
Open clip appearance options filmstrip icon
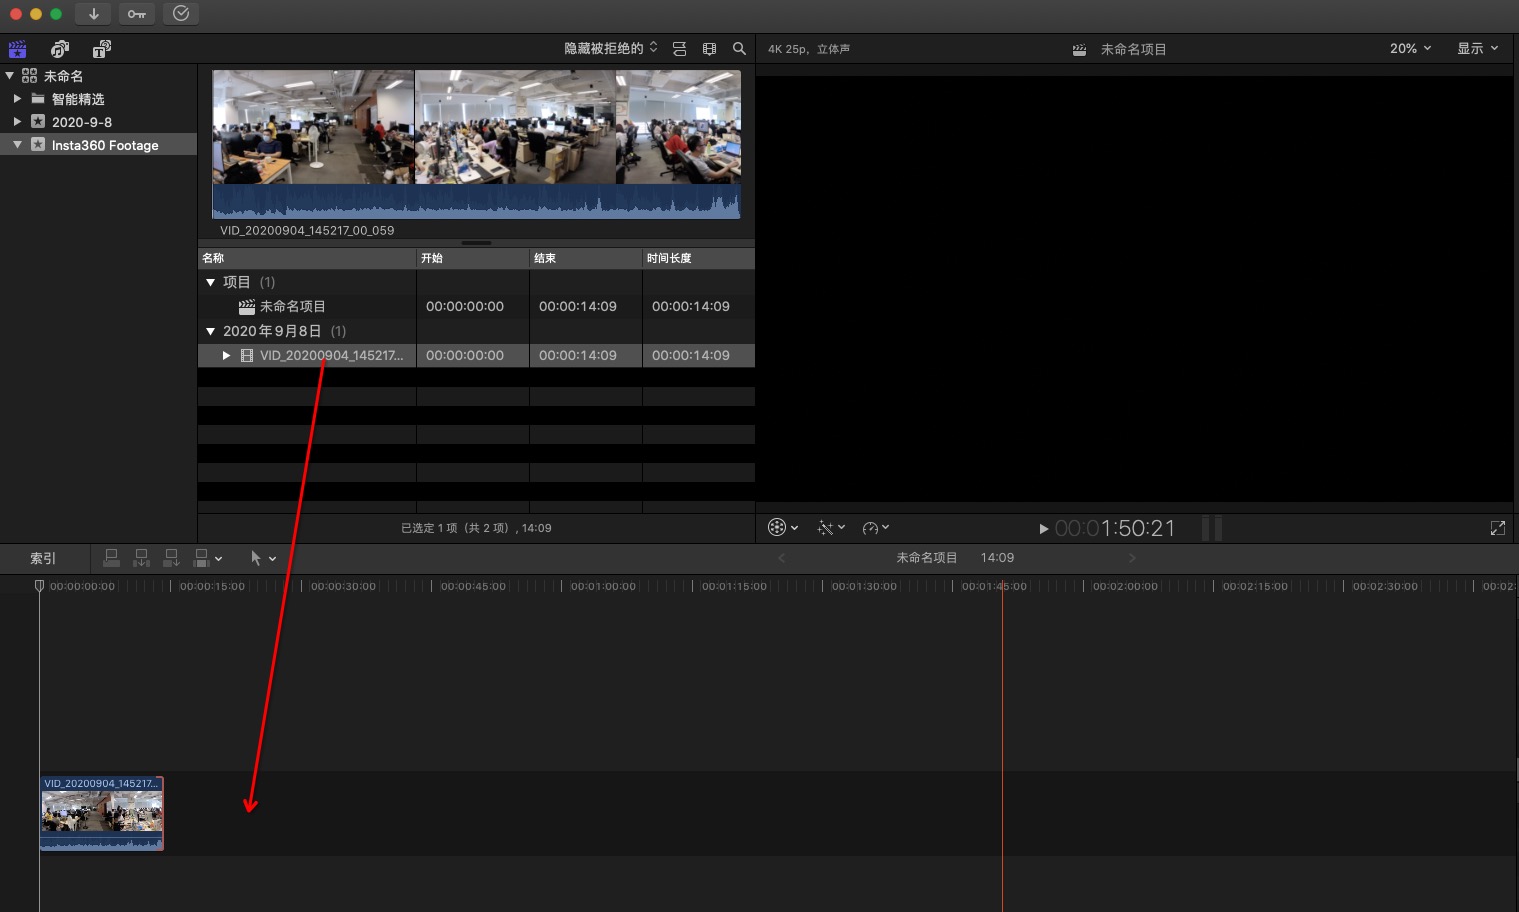point(710,48)
